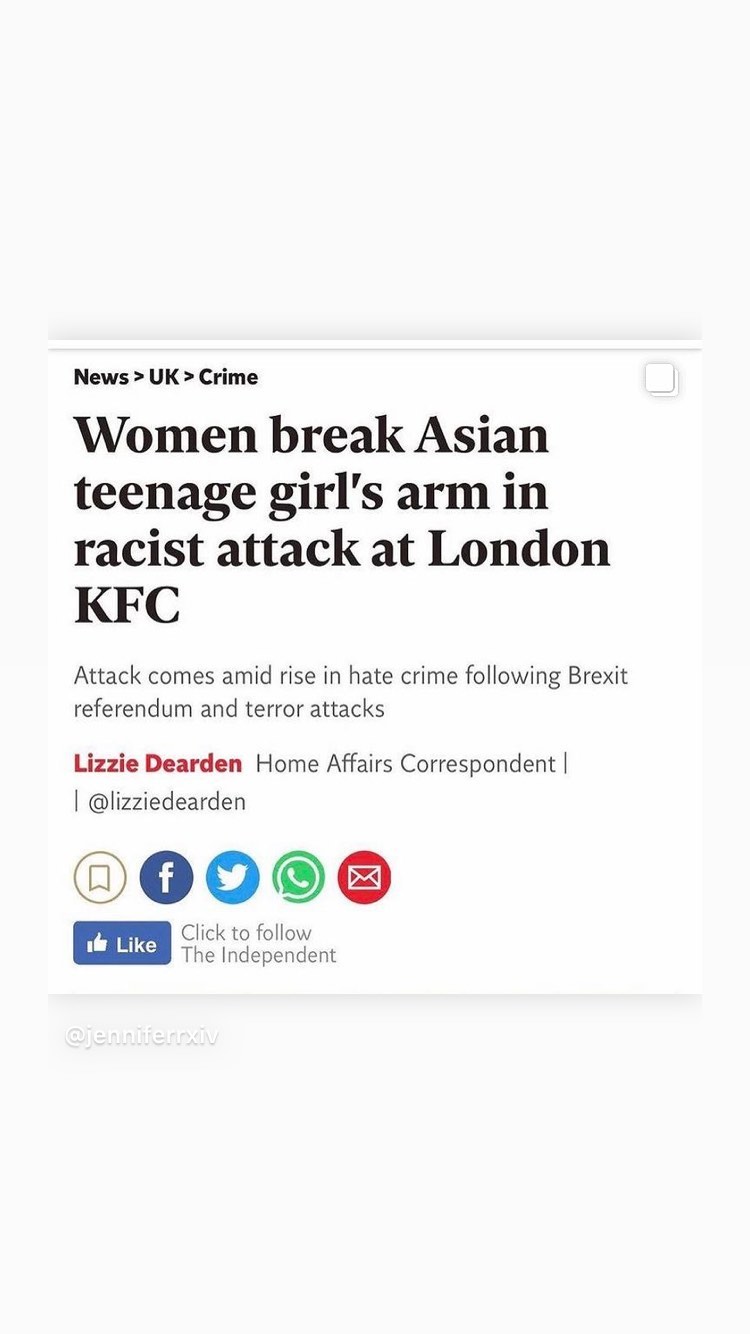750x1334 pixels.
Task: Go to the UK breadcrumb section
Action: pos(164,377)
